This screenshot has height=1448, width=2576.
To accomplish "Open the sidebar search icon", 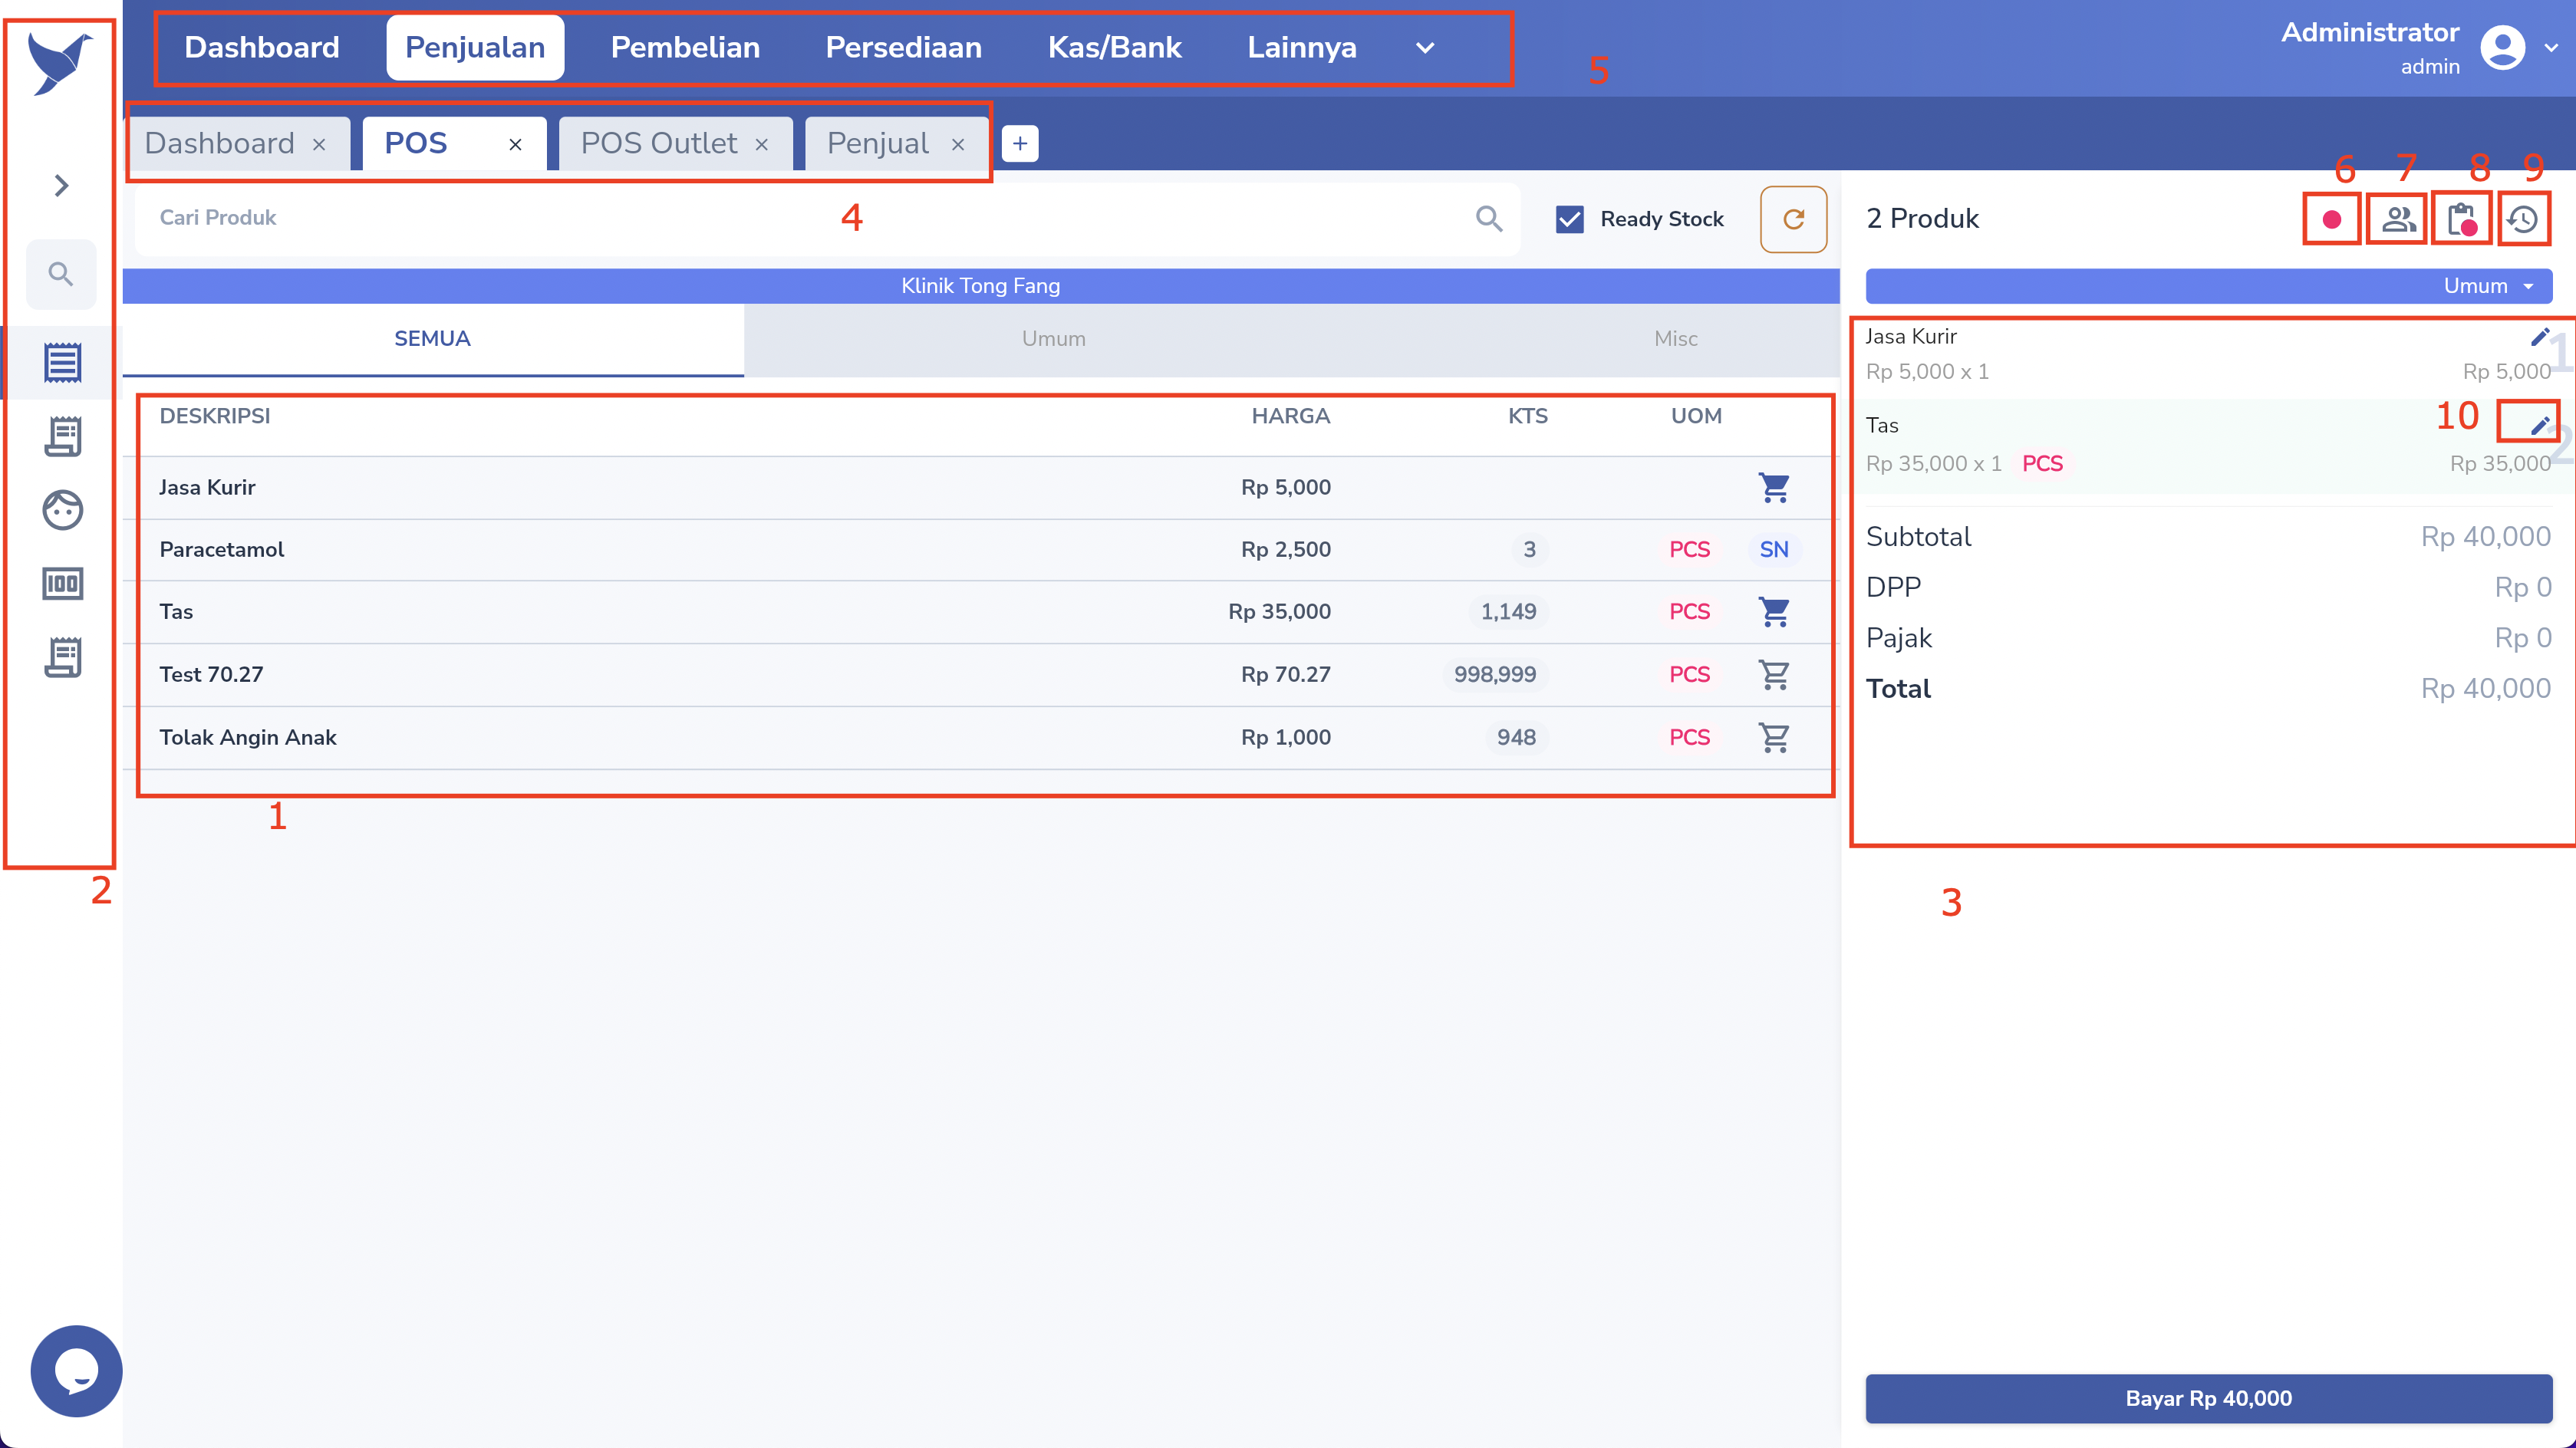I will (61, 274).
